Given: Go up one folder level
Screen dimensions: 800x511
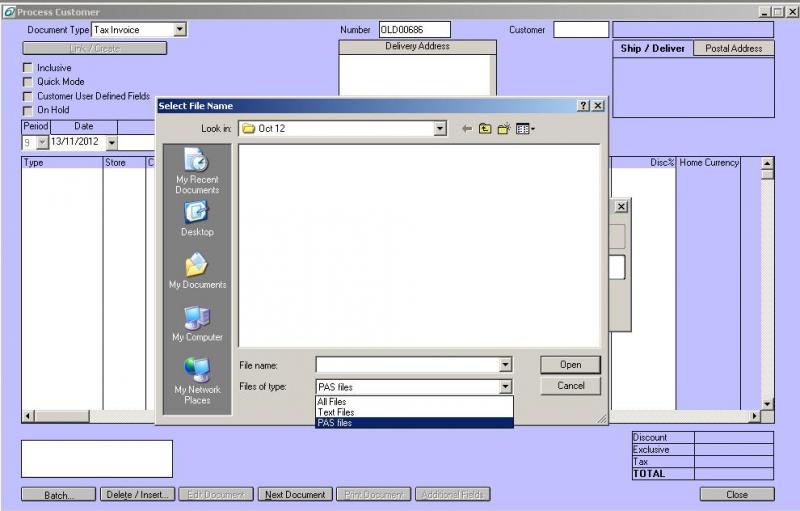Looking at the screenshot, I should click(x=486, y=129).
